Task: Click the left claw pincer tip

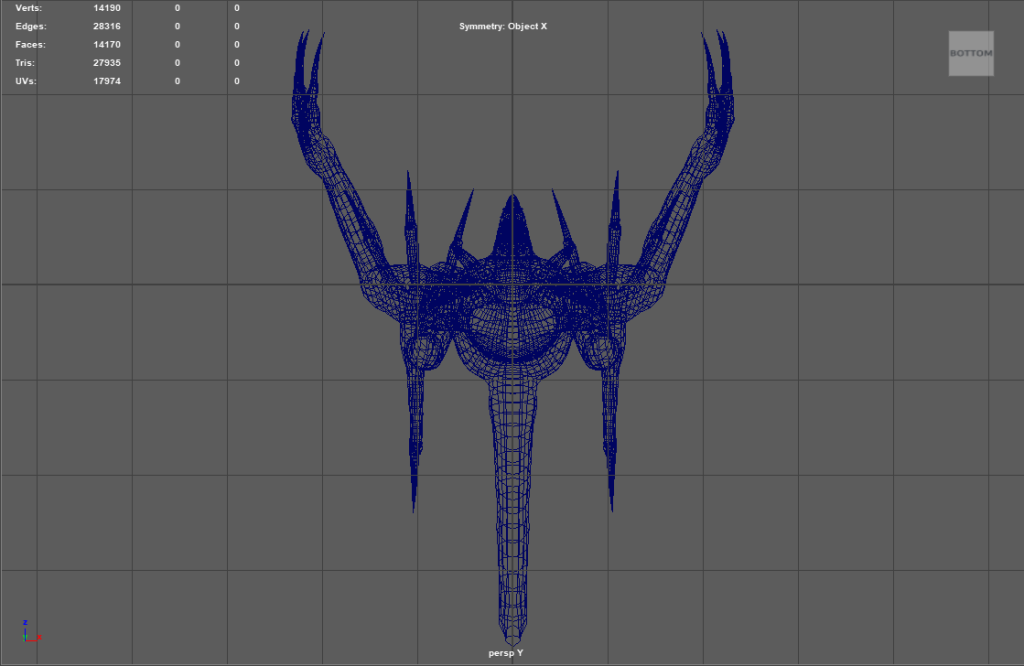Action: 302,40
